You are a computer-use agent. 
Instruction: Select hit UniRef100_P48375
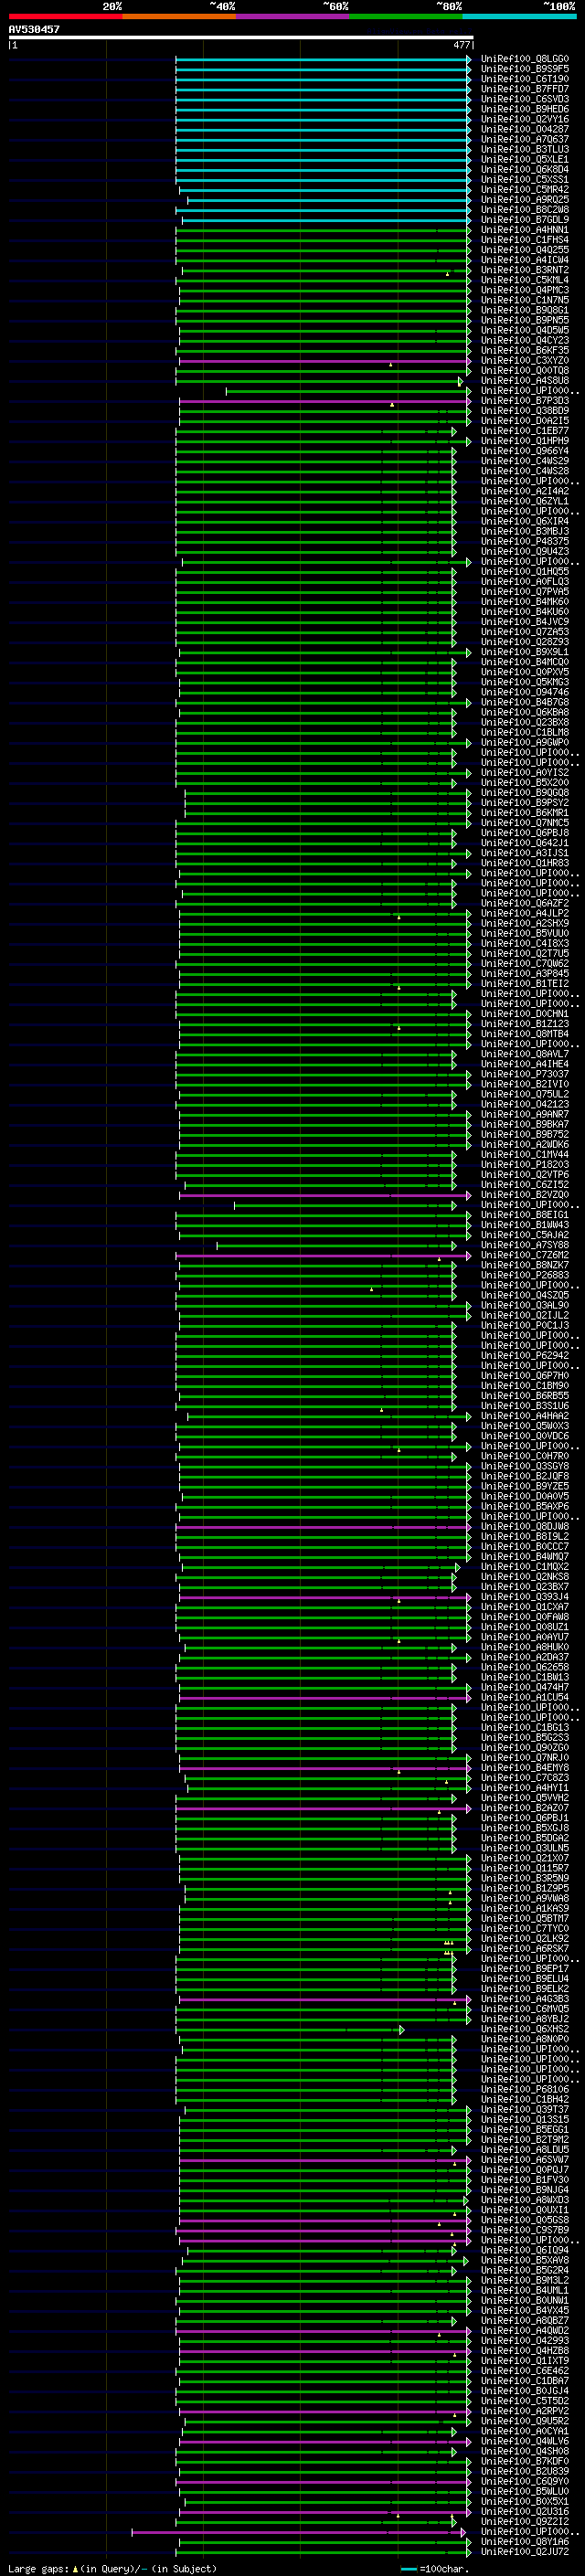[x=524, y=541]
